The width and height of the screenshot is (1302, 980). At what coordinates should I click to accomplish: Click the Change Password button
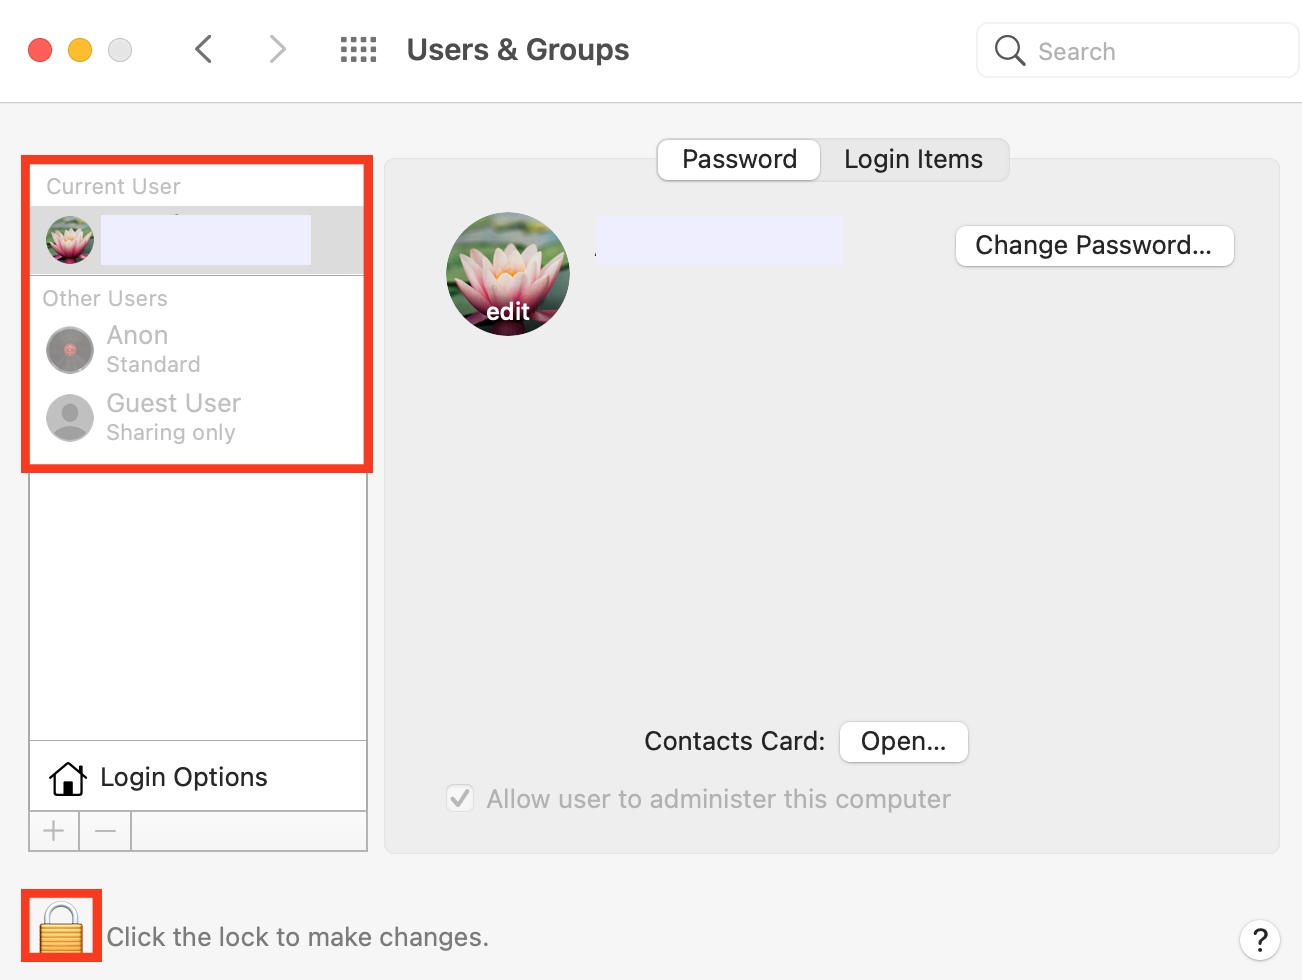click(1093, 245)
